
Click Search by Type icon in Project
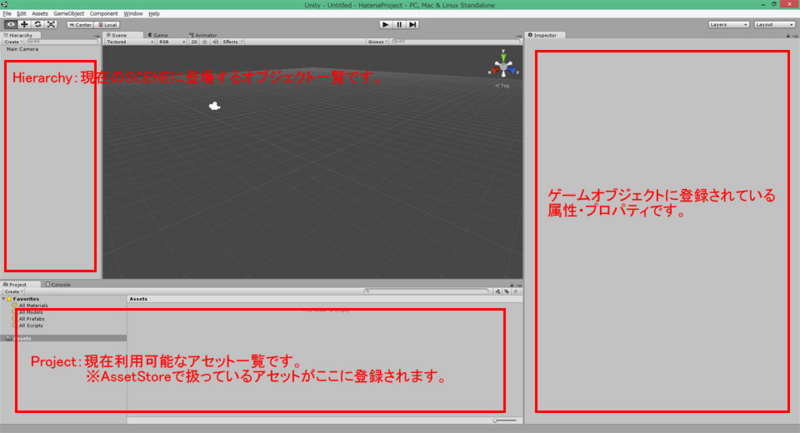coord(497,292)
